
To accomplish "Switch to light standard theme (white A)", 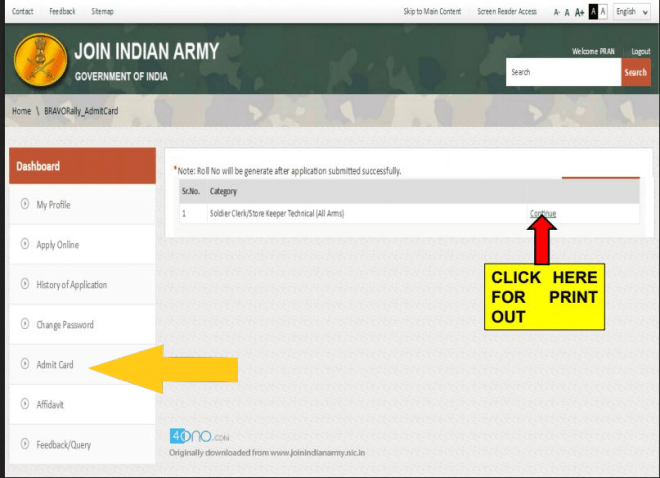I will tap(603, 12).
